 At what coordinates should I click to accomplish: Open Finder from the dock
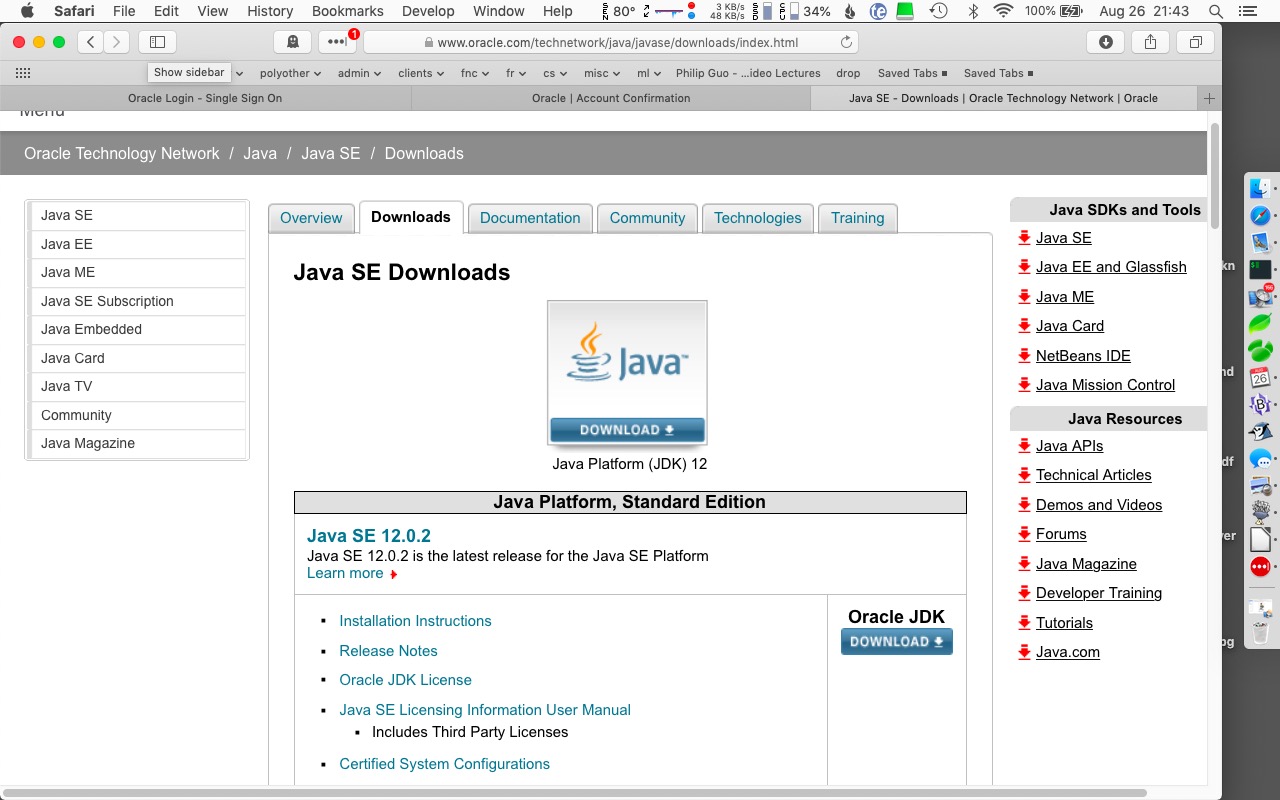pos(1260,187)
